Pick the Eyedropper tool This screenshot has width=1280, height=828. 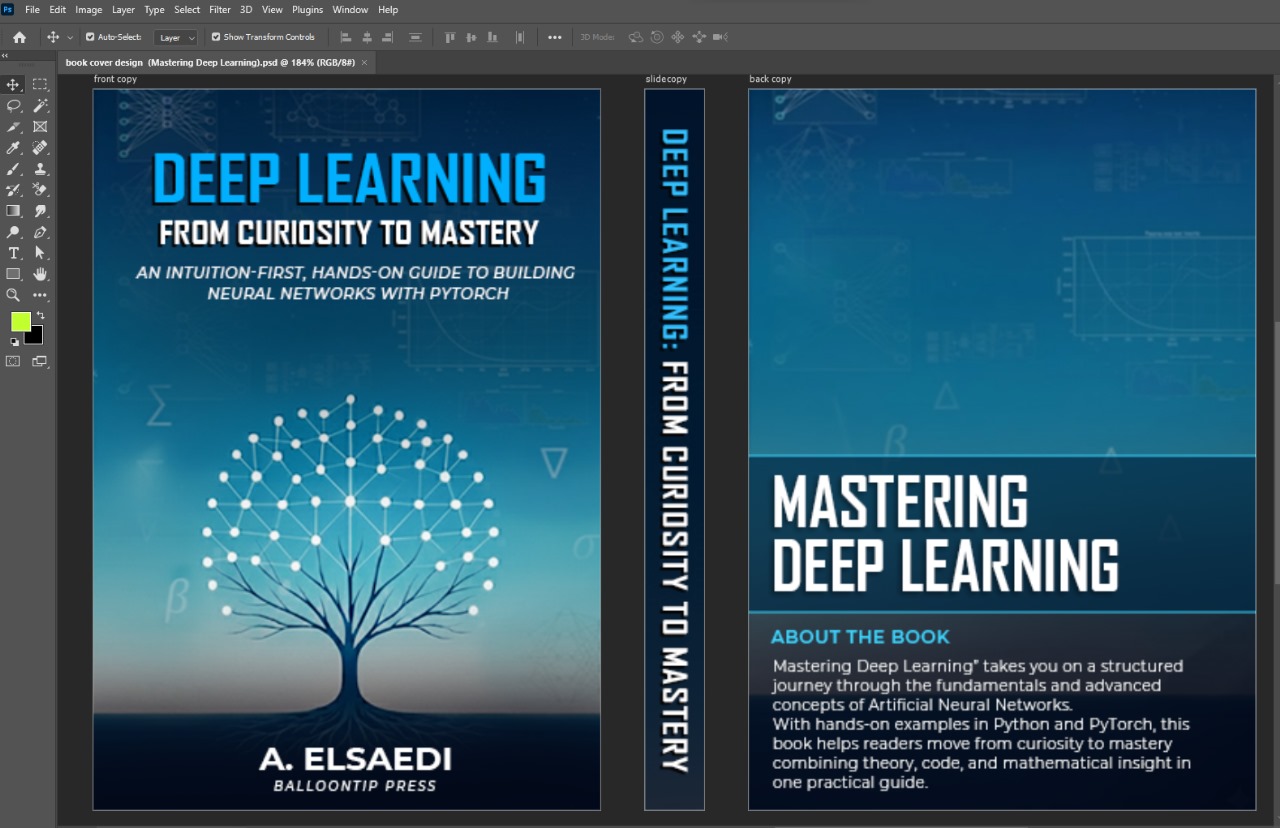(x=14, y=148)
